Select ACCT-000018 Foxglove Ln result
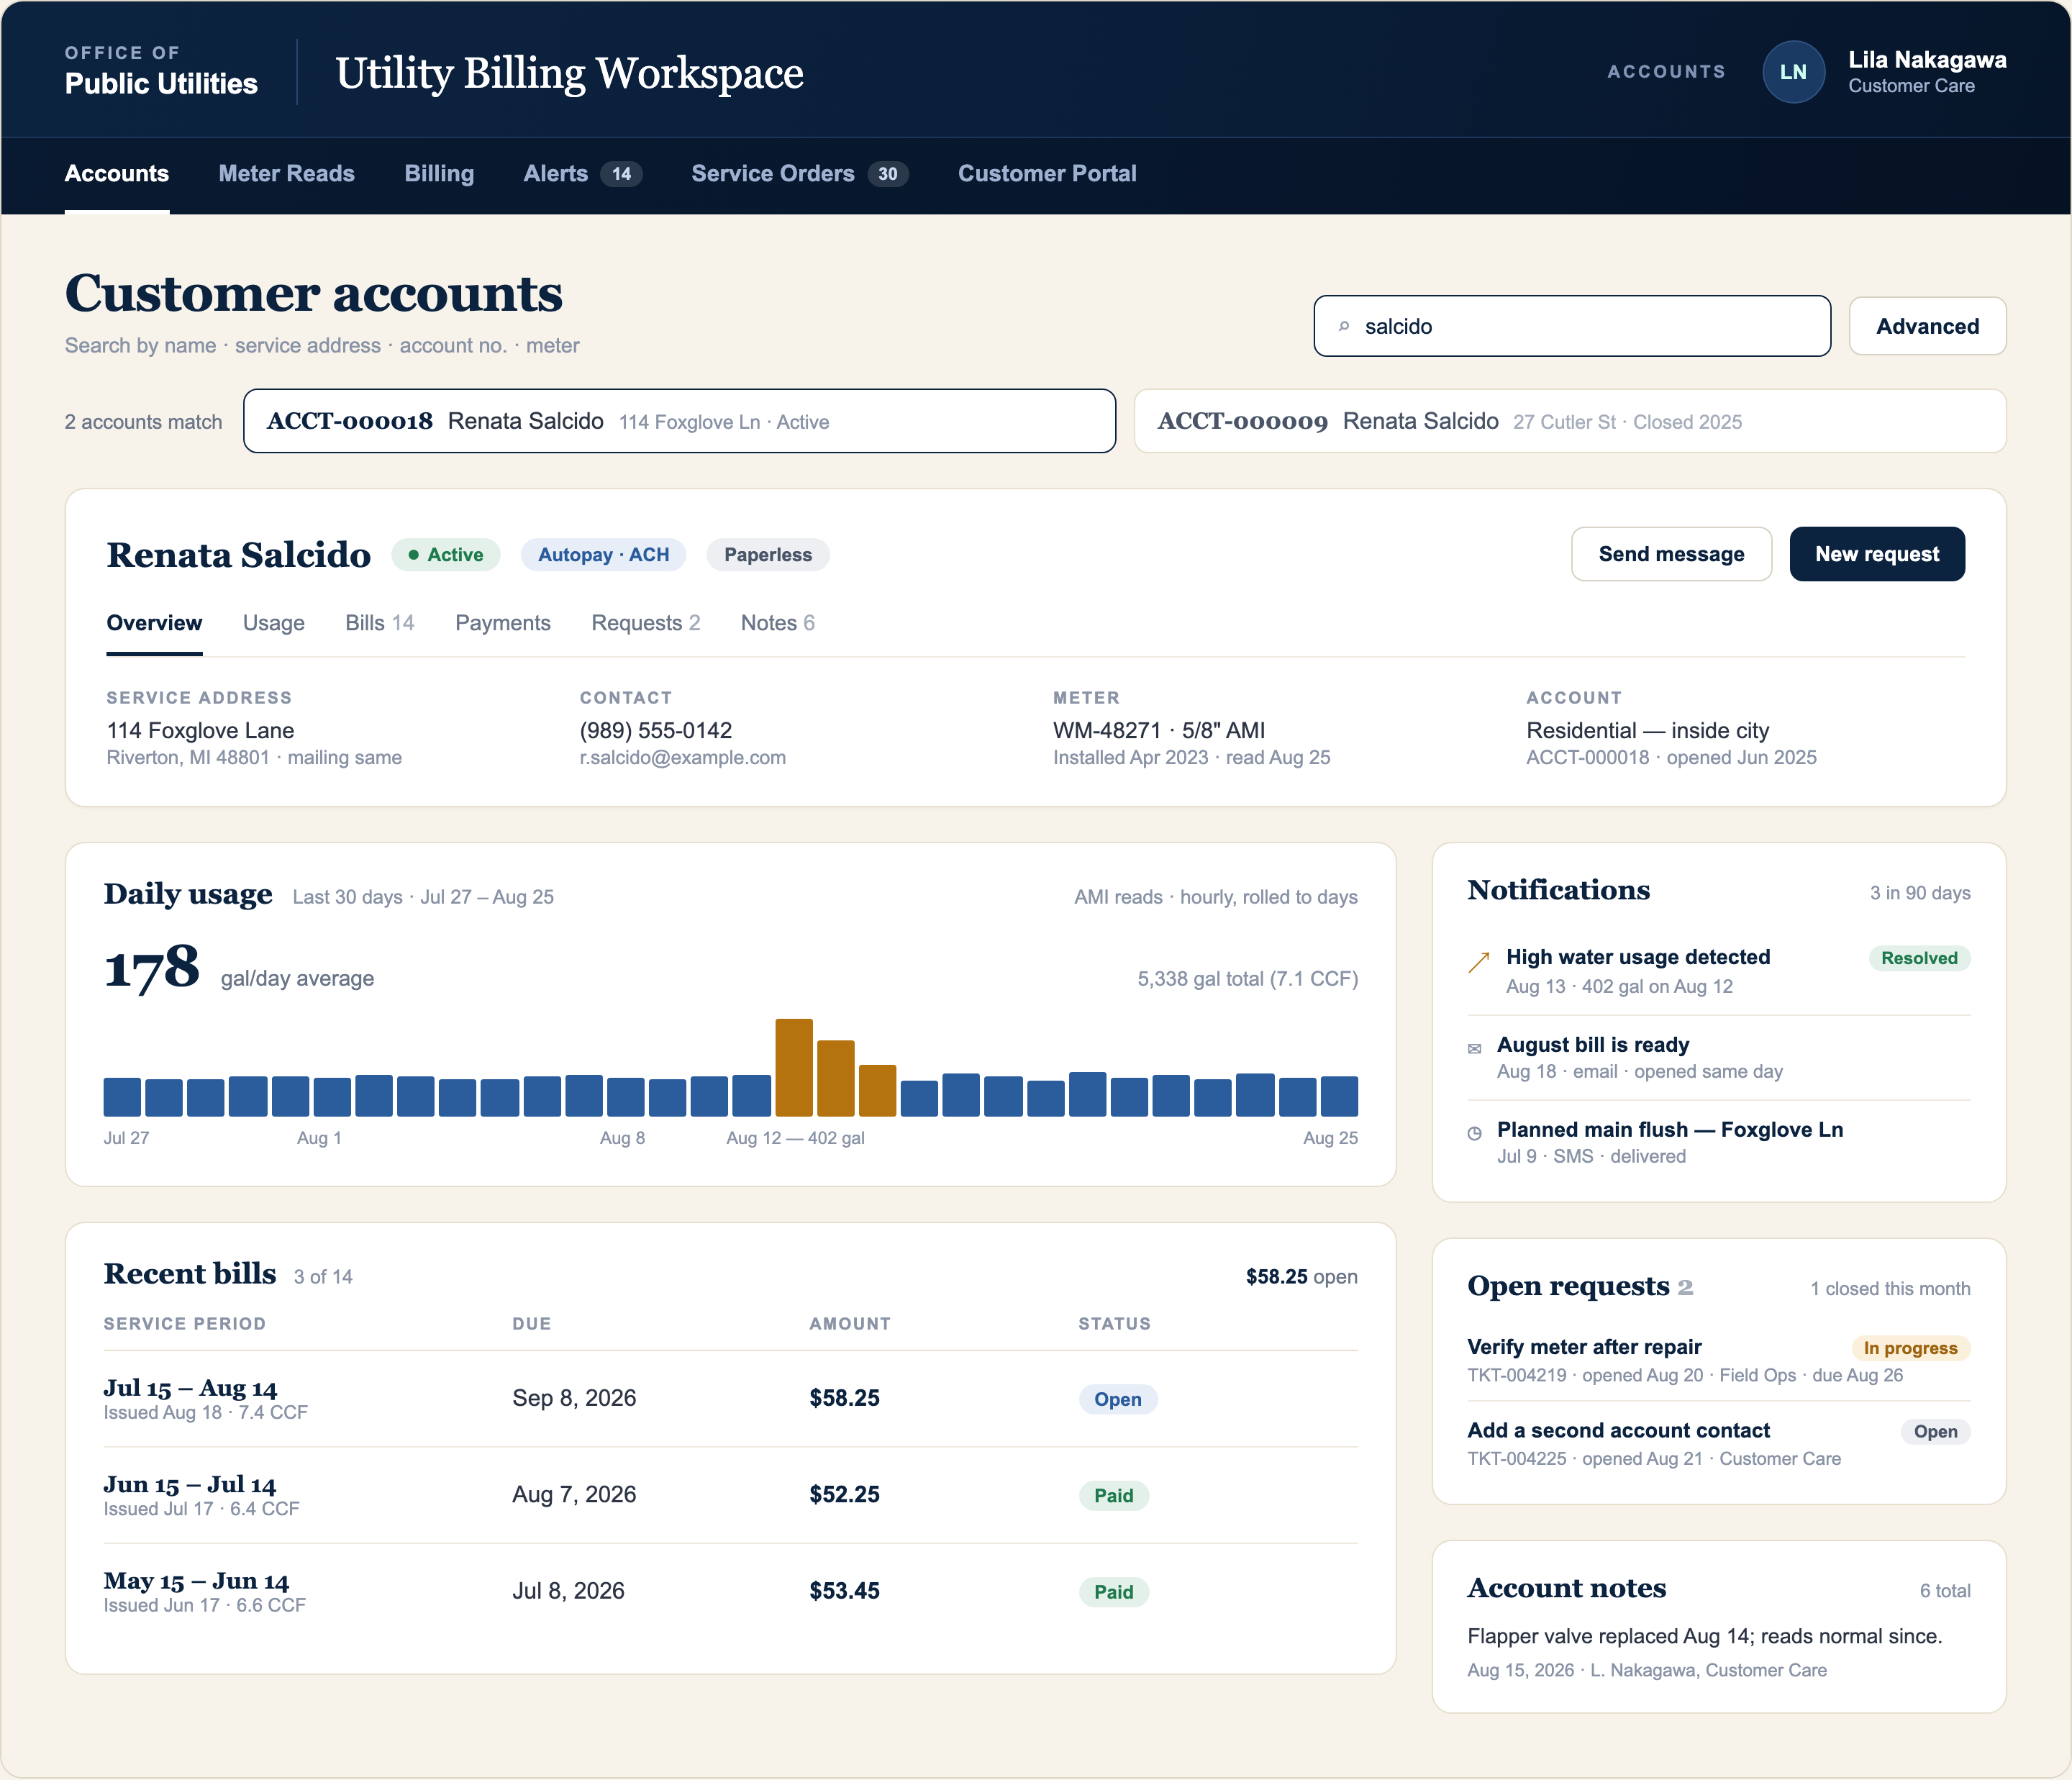 pos(679,421)
